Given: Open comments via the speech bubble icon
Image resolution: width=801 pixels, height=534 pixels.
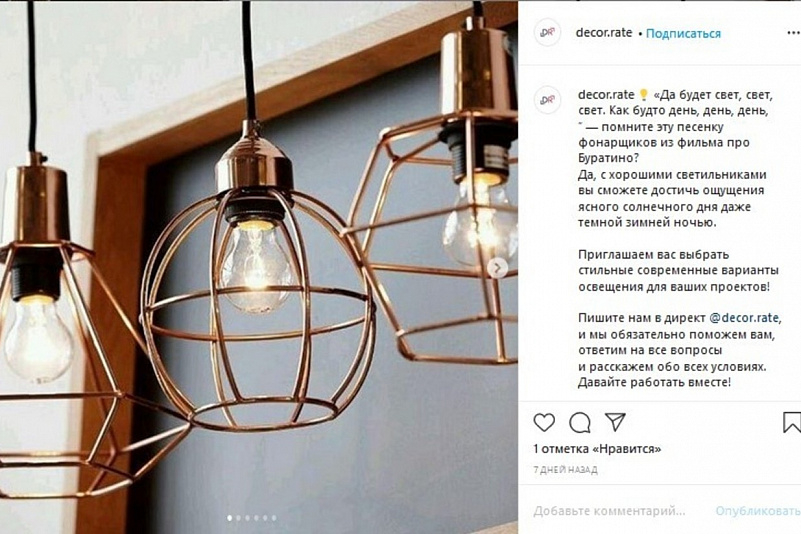Looking at the screenshot, I should (x=580, y=423).
